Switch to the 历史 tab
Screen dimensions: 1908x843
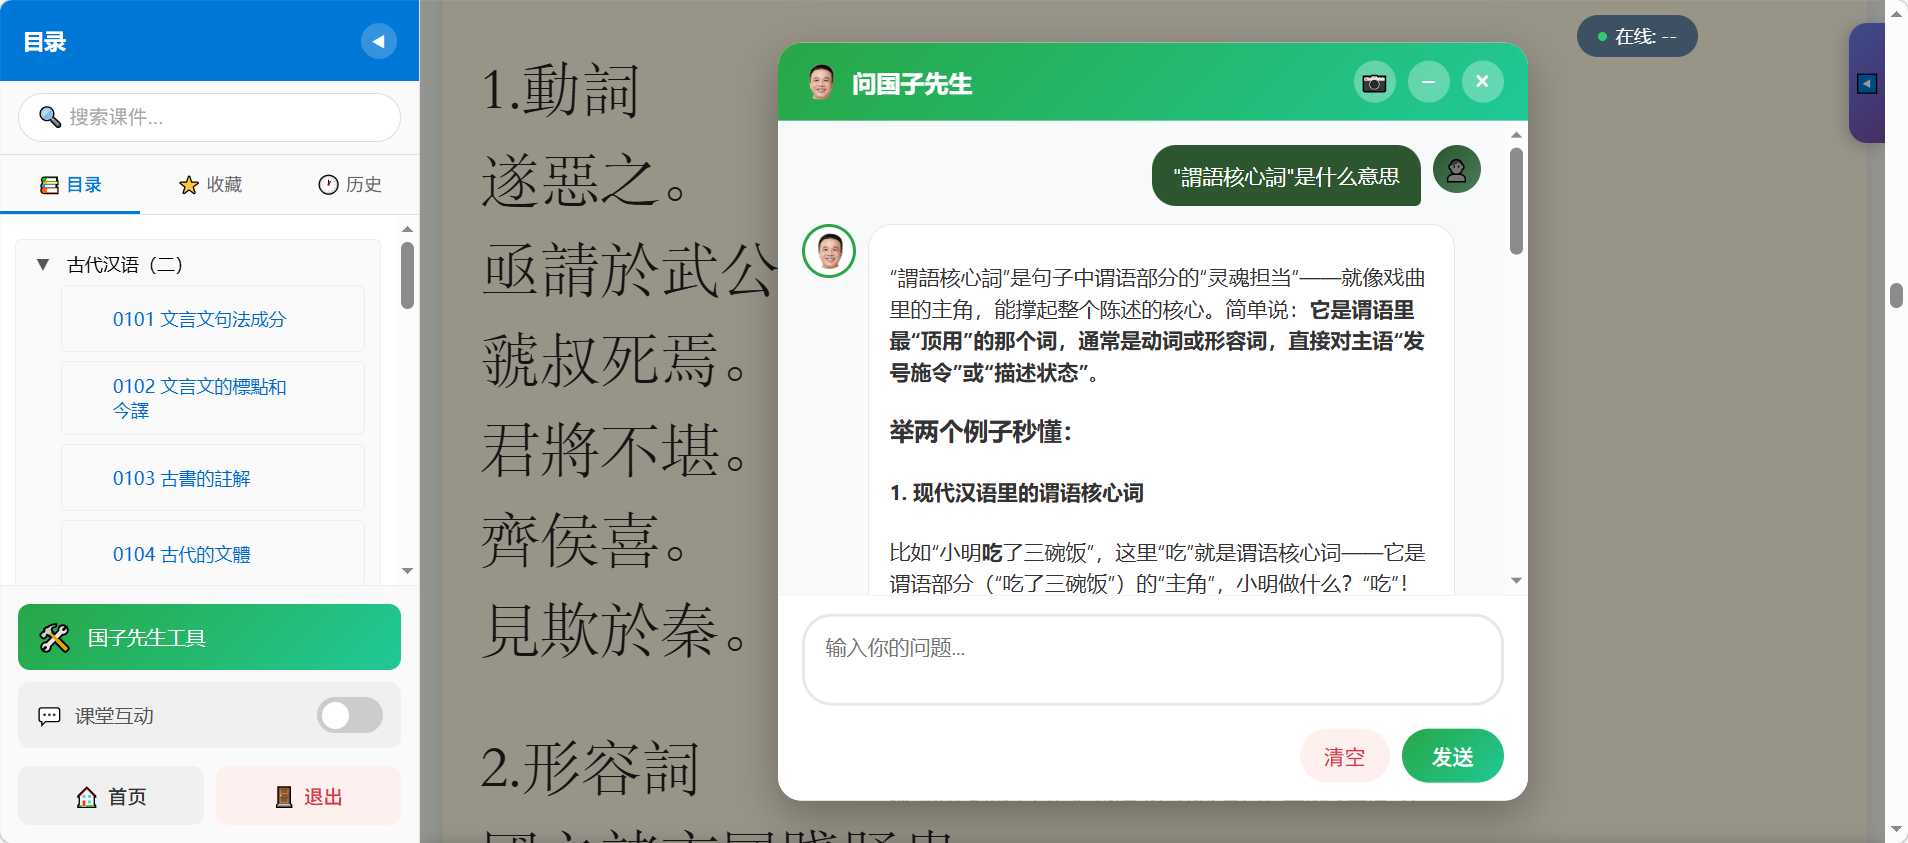(349, 185)
